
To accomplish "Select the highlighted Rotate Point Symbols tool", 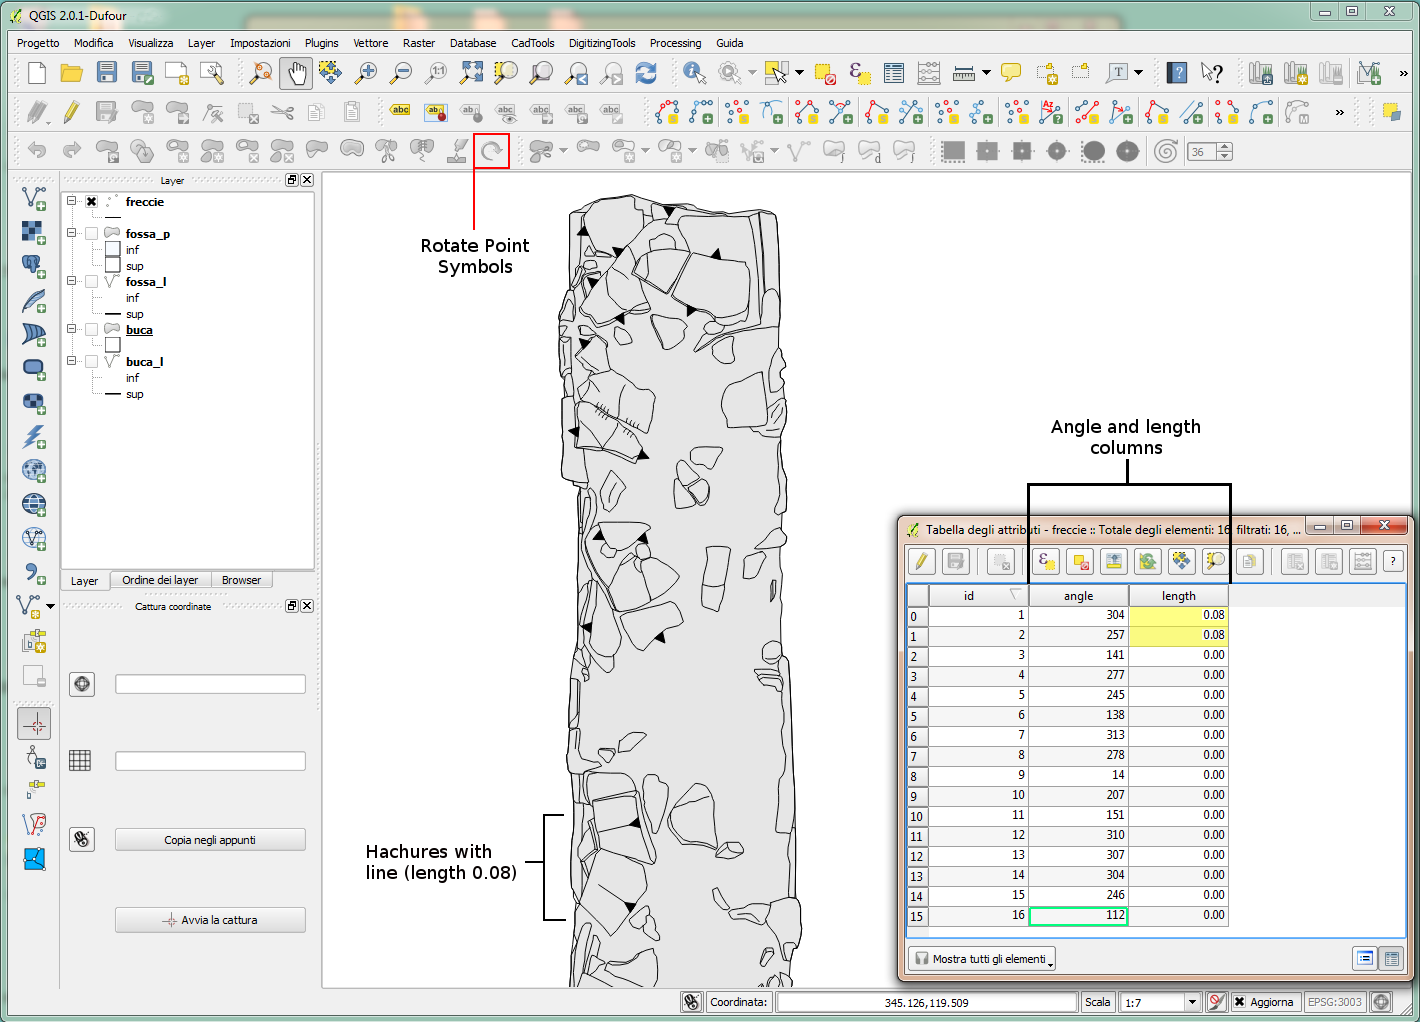I will click(x=492, y=151).
